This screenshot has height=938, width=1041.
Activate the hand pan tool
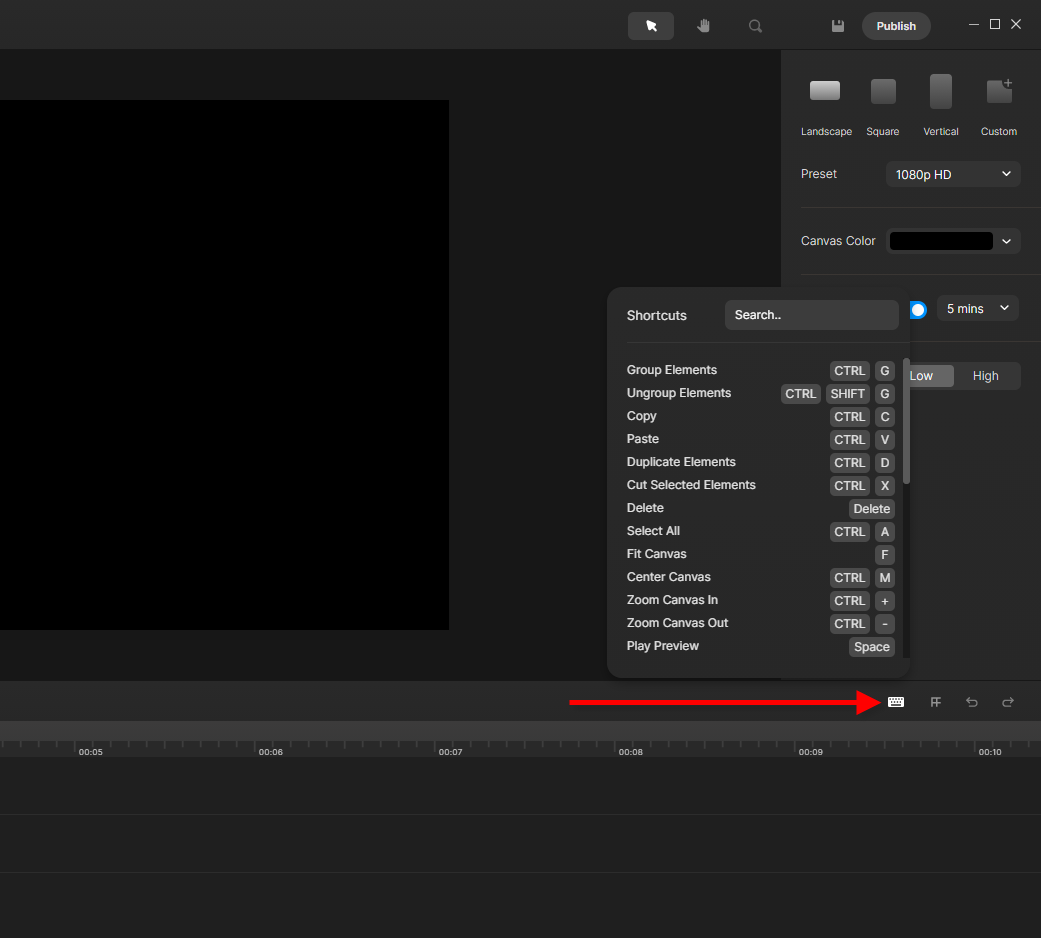click(703, 26)
